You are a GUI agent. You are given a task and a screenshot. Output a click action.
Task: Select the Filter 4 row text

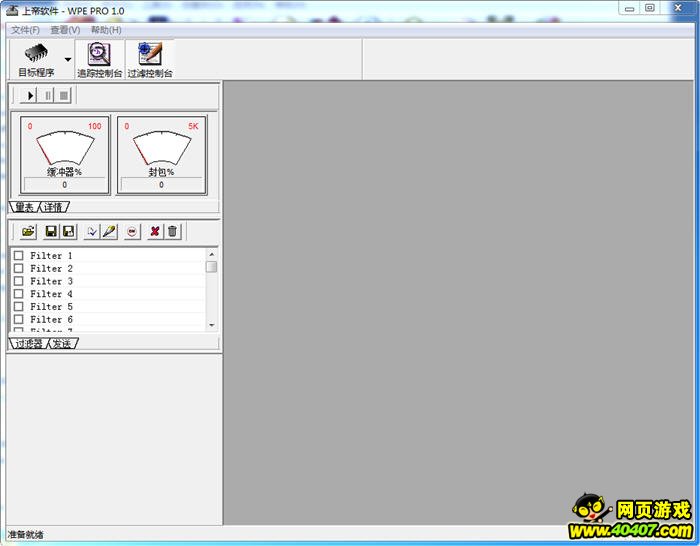coord(51,294)
